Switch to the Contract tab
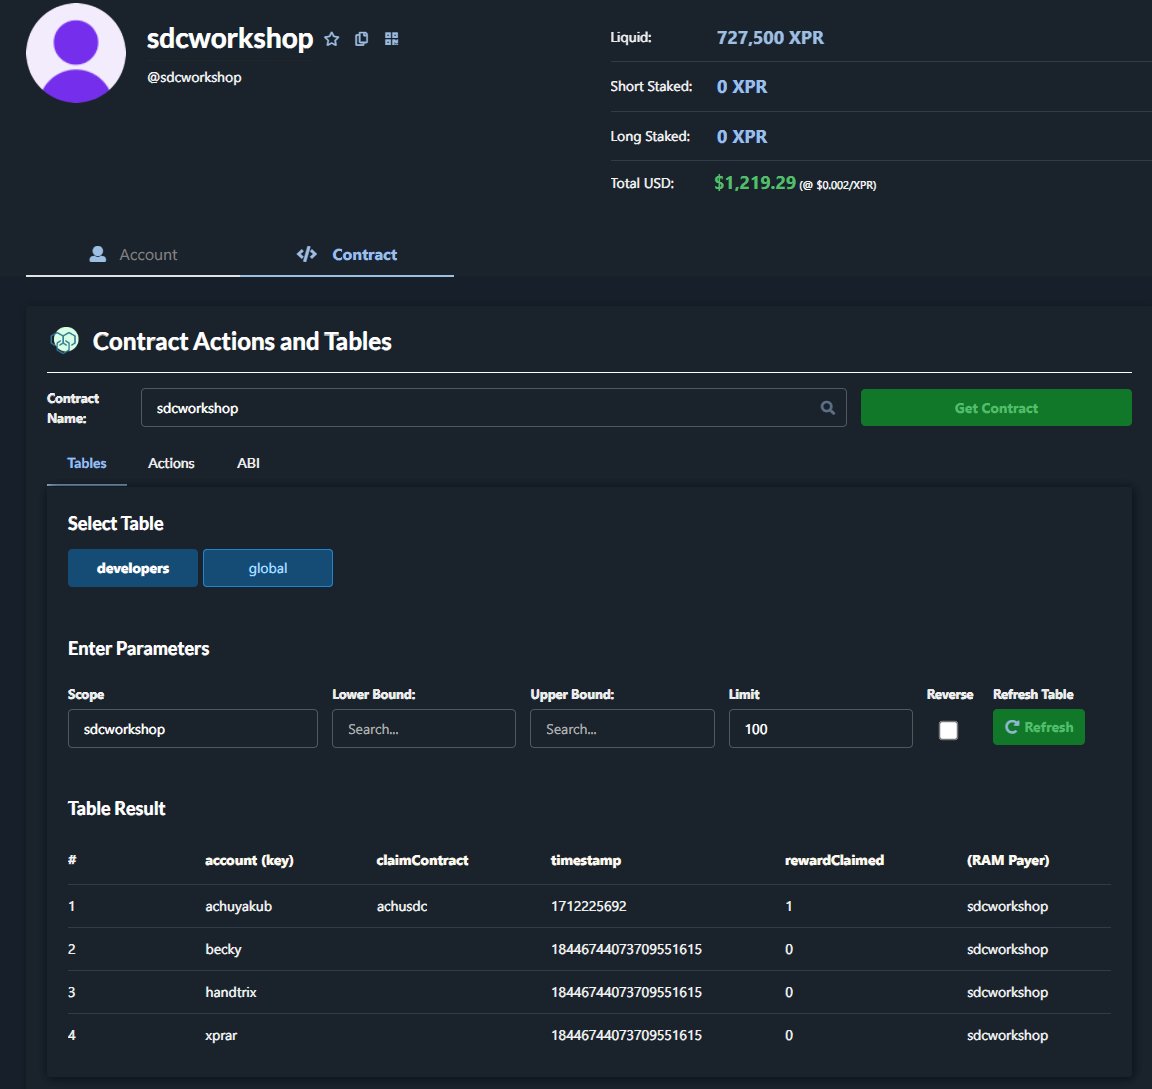 347,254
